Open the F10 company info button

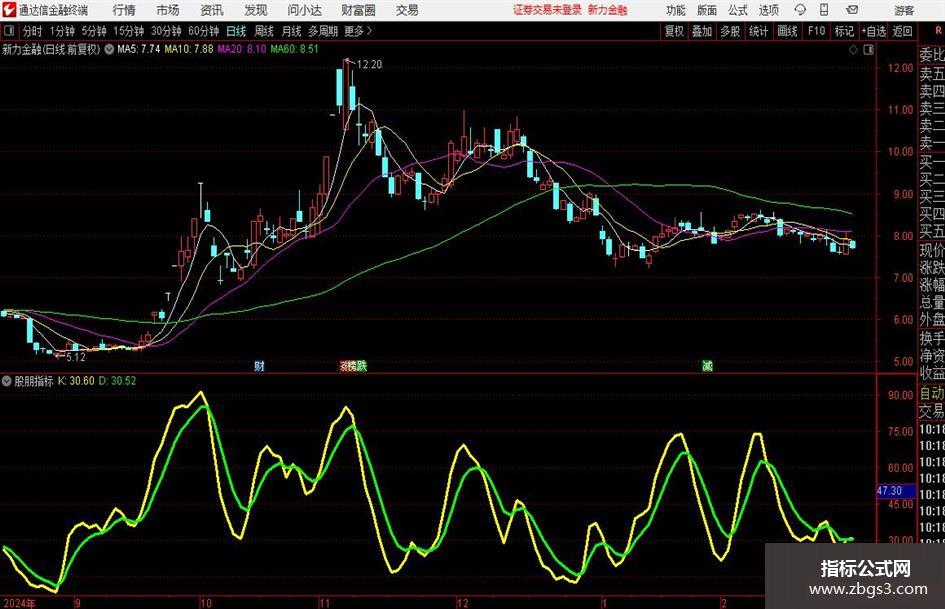[816, 31]
